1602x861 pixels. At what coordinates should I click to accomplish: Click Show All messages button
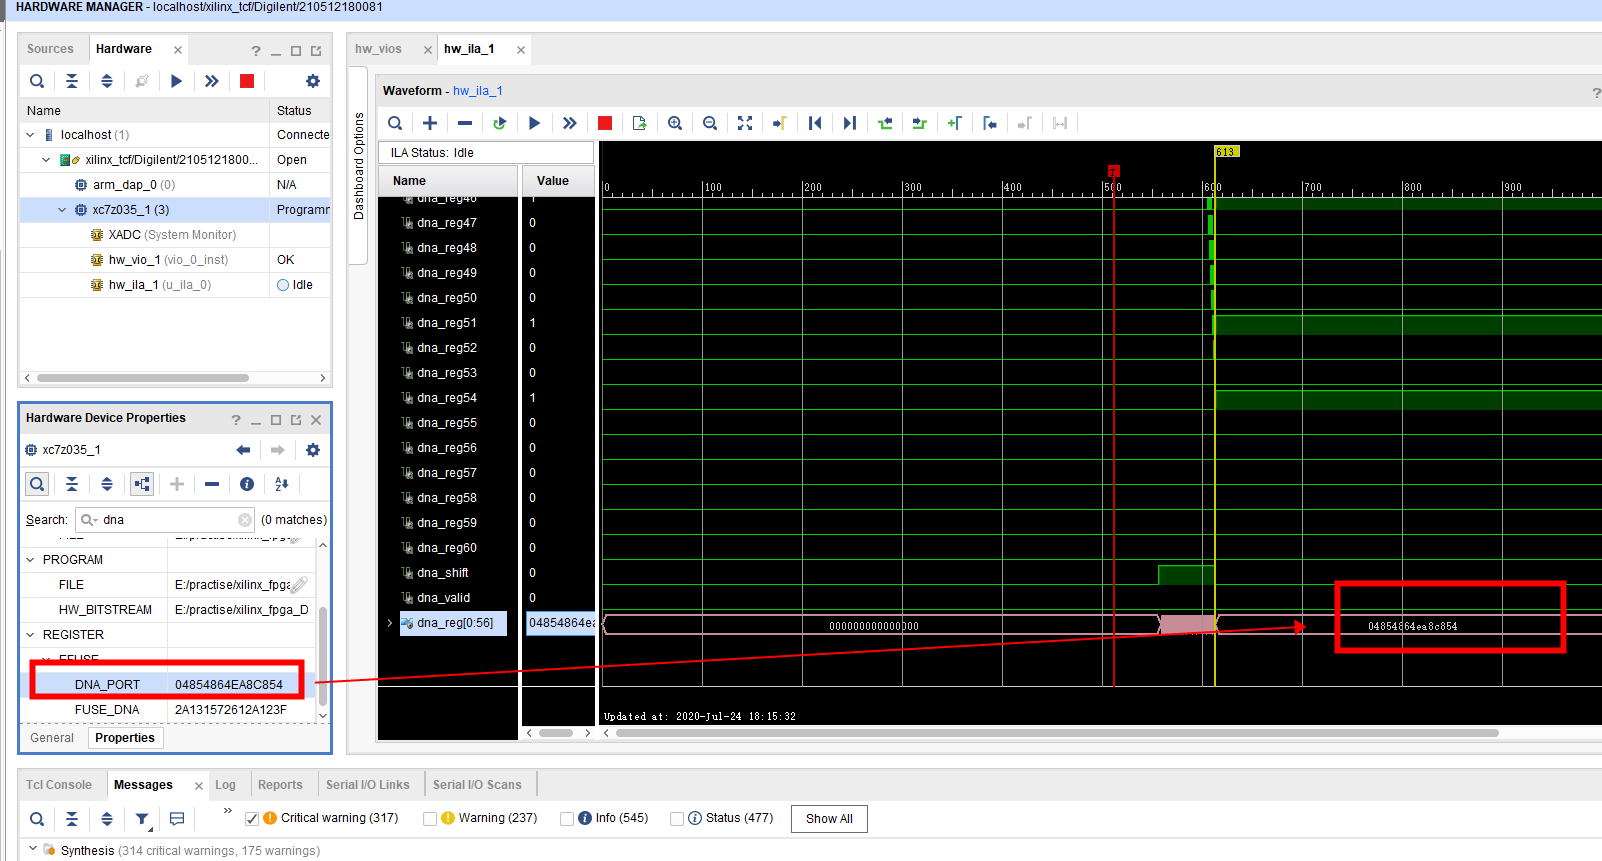pyautogui.click(x=829, y=819)
